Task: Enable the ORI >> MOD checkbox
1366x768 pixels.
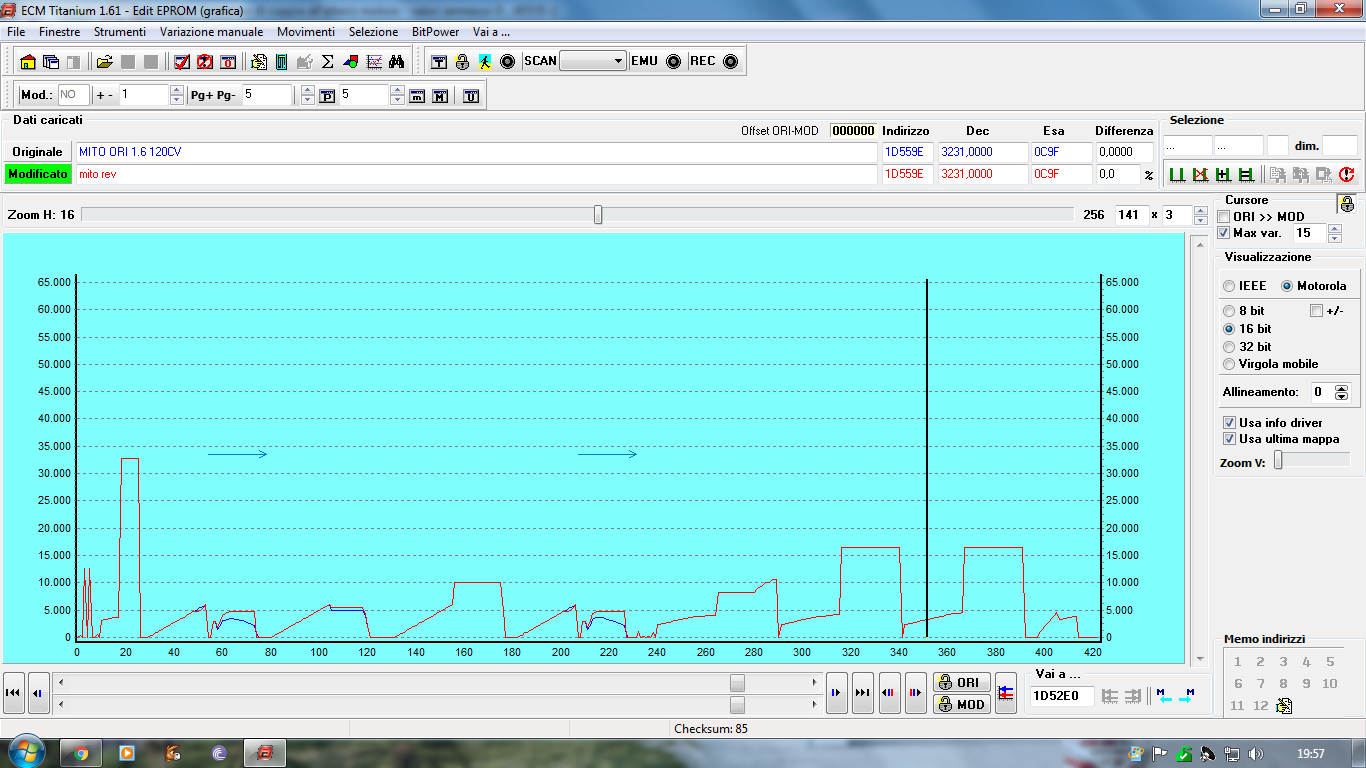Action: point(1224,217)
